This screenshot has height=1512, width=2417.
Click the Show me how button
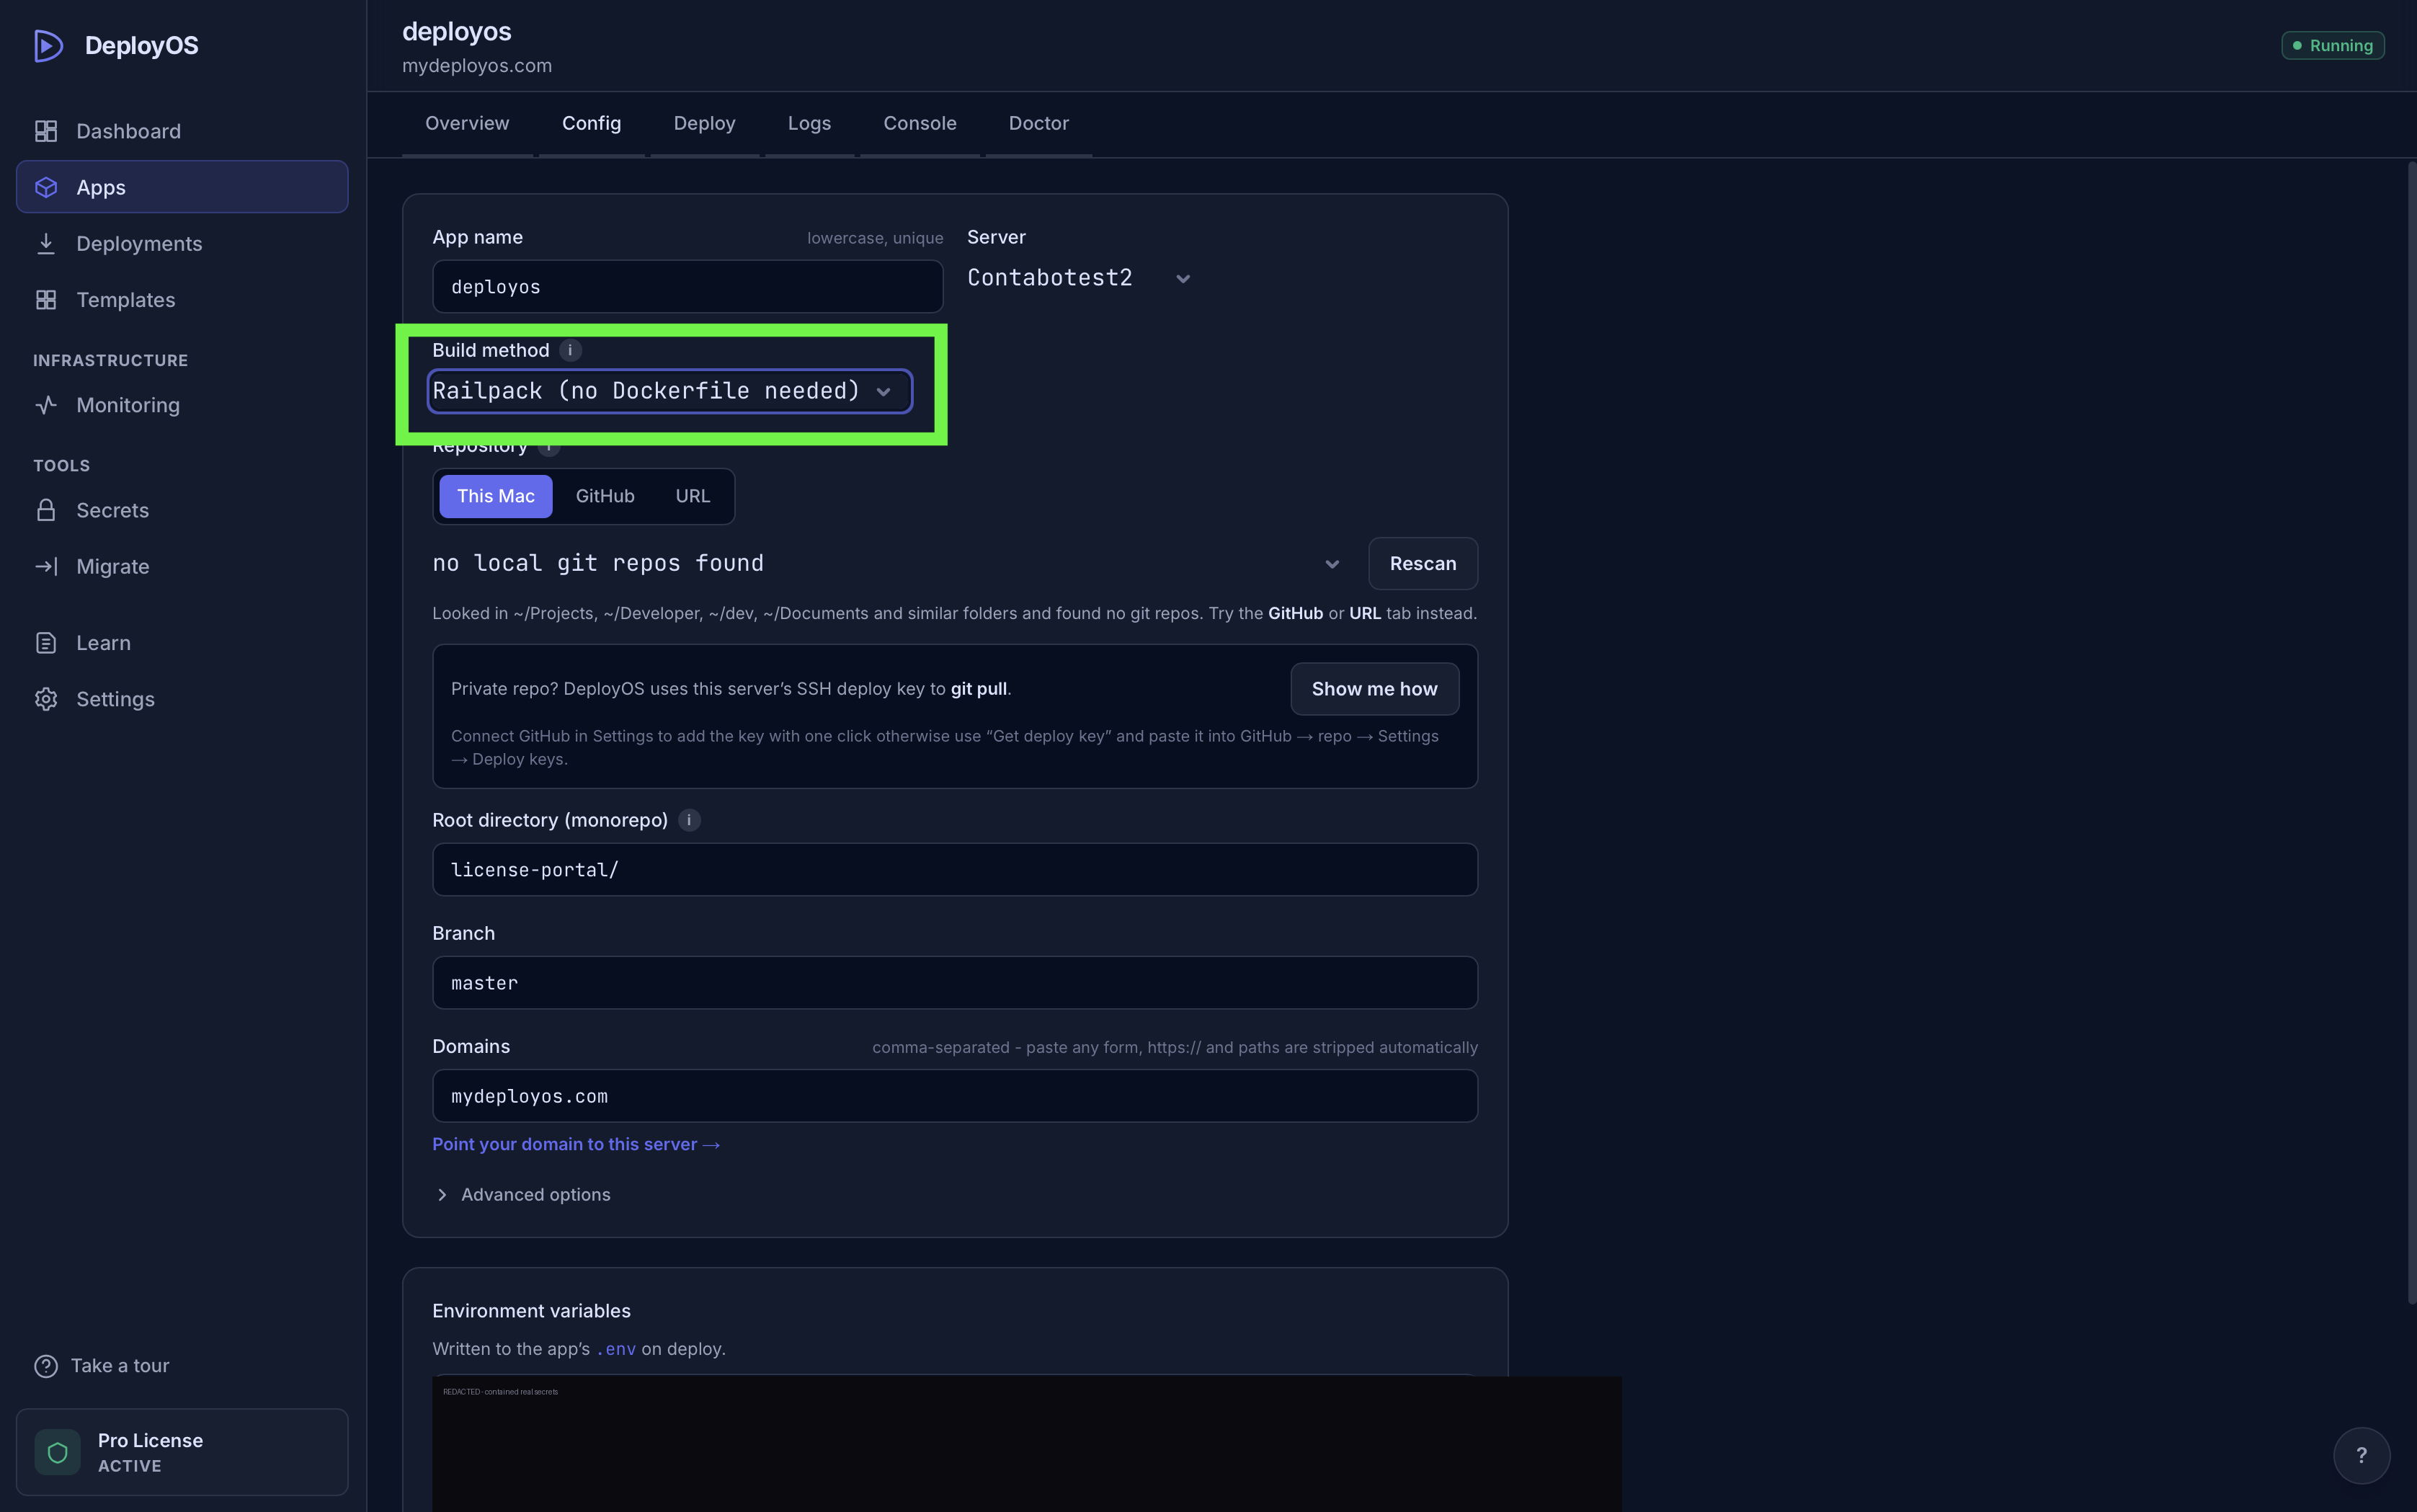coord(1374,689)
